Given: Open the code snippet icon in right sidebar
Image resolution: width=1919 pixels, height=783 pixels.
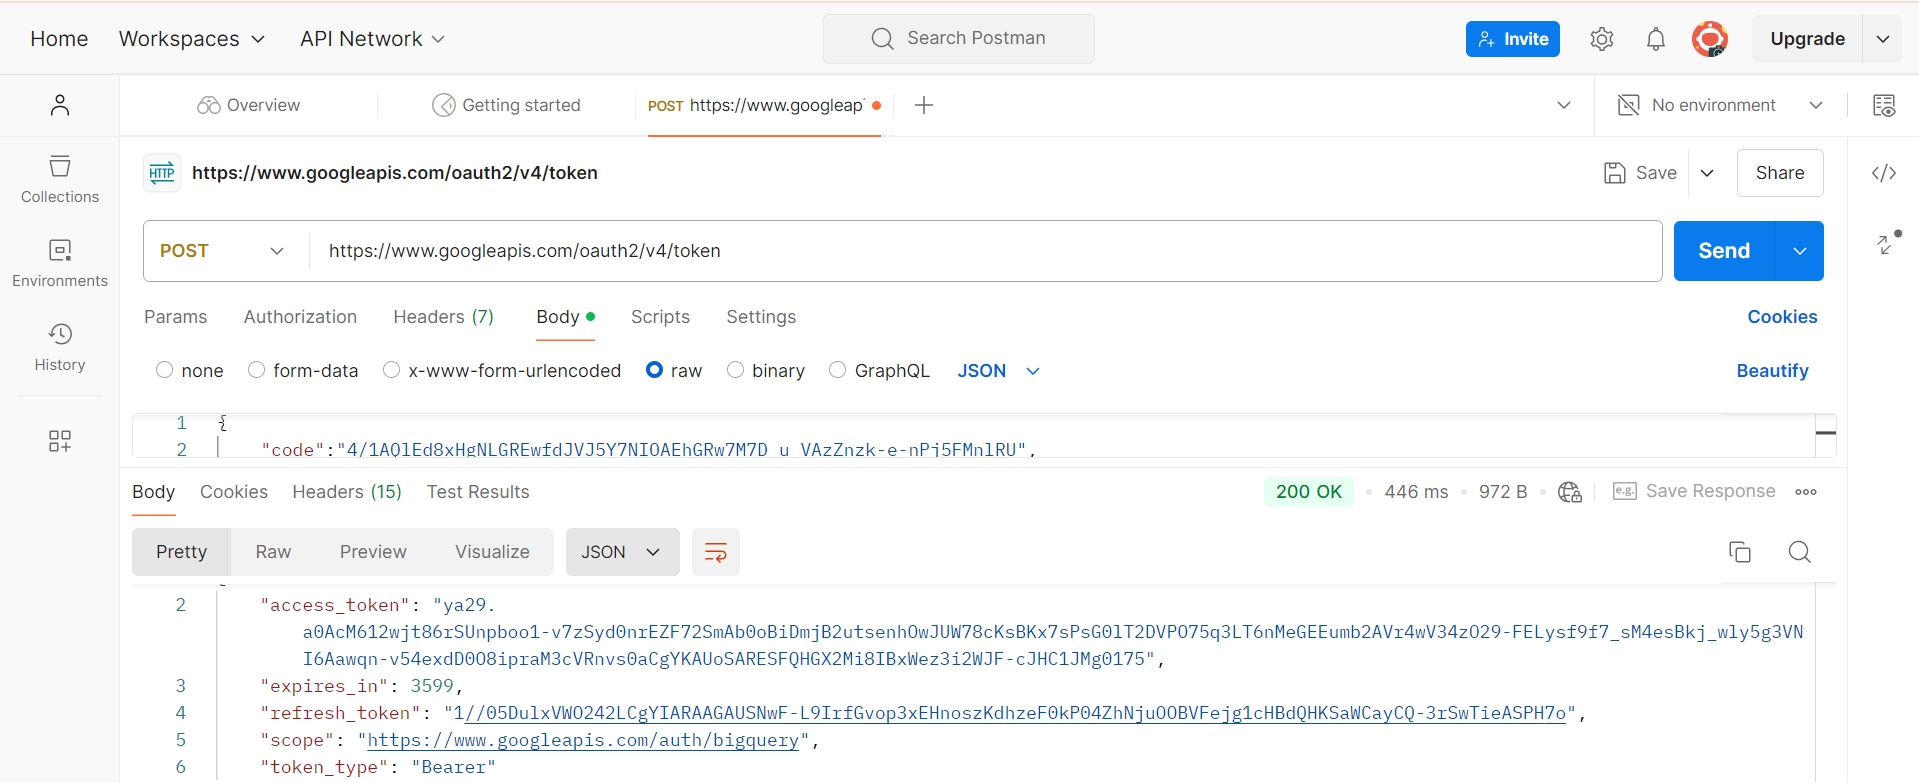Looking at the screenshot, I should pos(1884,173).
